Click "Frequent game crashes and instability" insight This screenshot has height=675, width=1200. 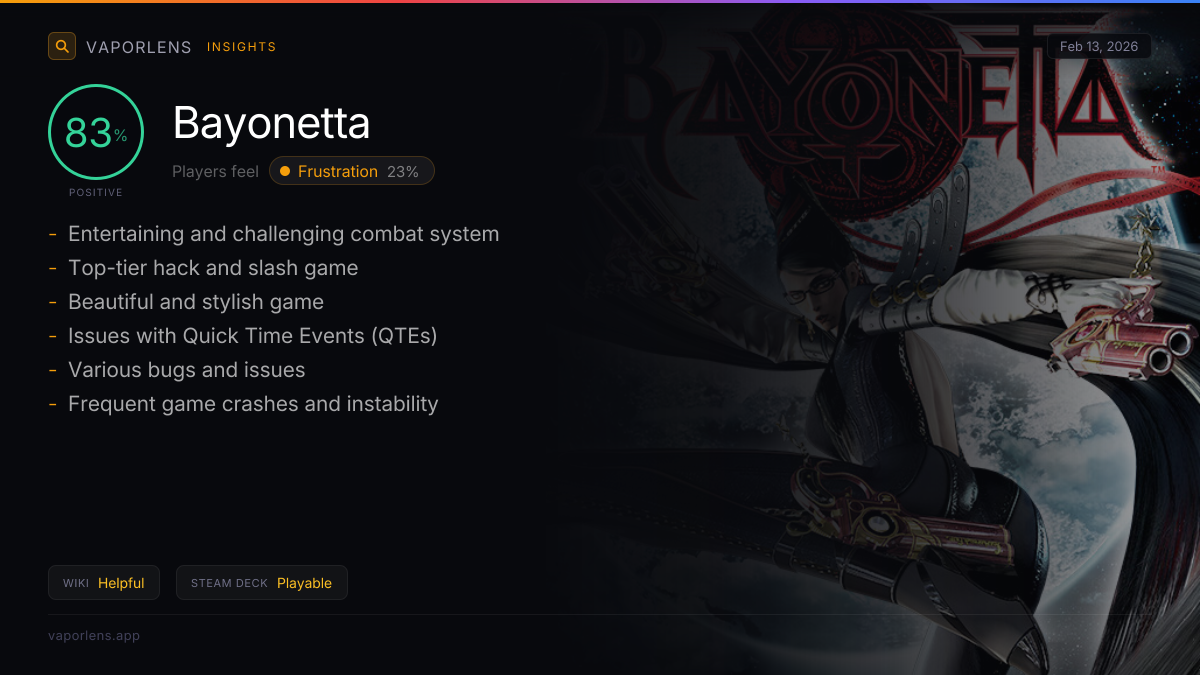point(253,404)
